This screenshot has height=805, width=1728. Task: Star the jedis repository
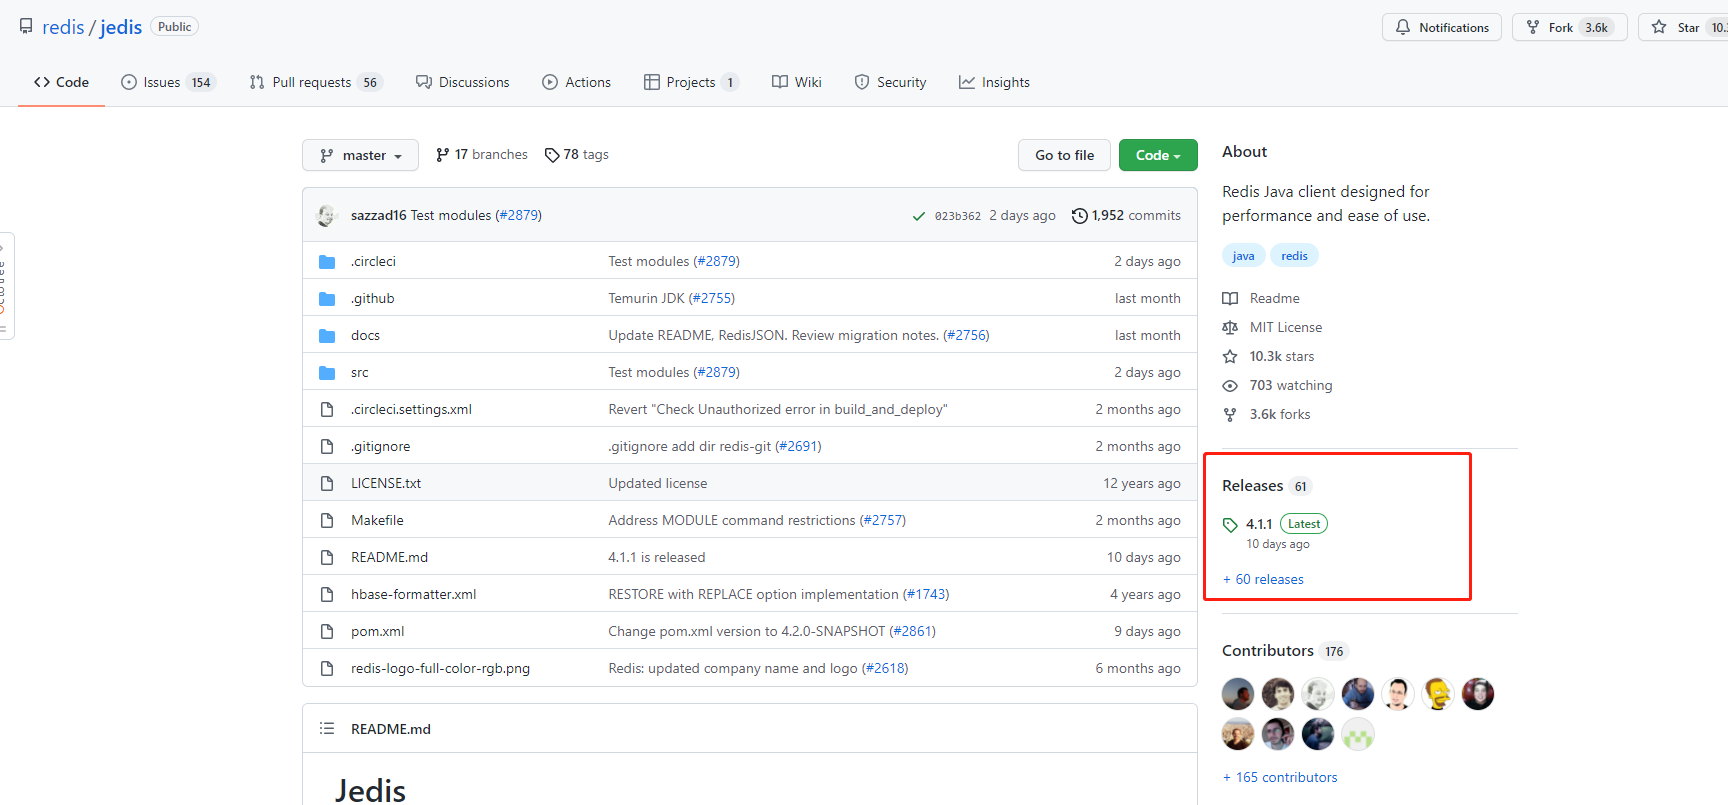[x=1682, y=27]
